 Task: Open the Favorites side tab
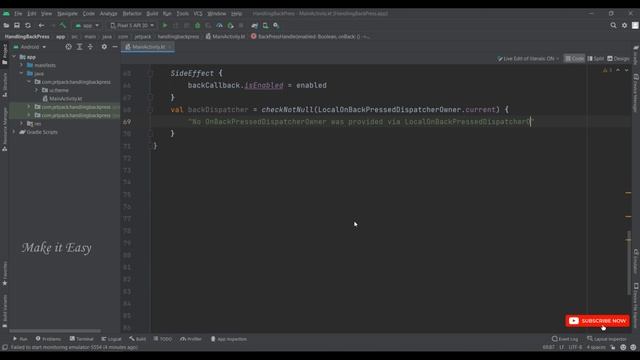tap(4, 273)
